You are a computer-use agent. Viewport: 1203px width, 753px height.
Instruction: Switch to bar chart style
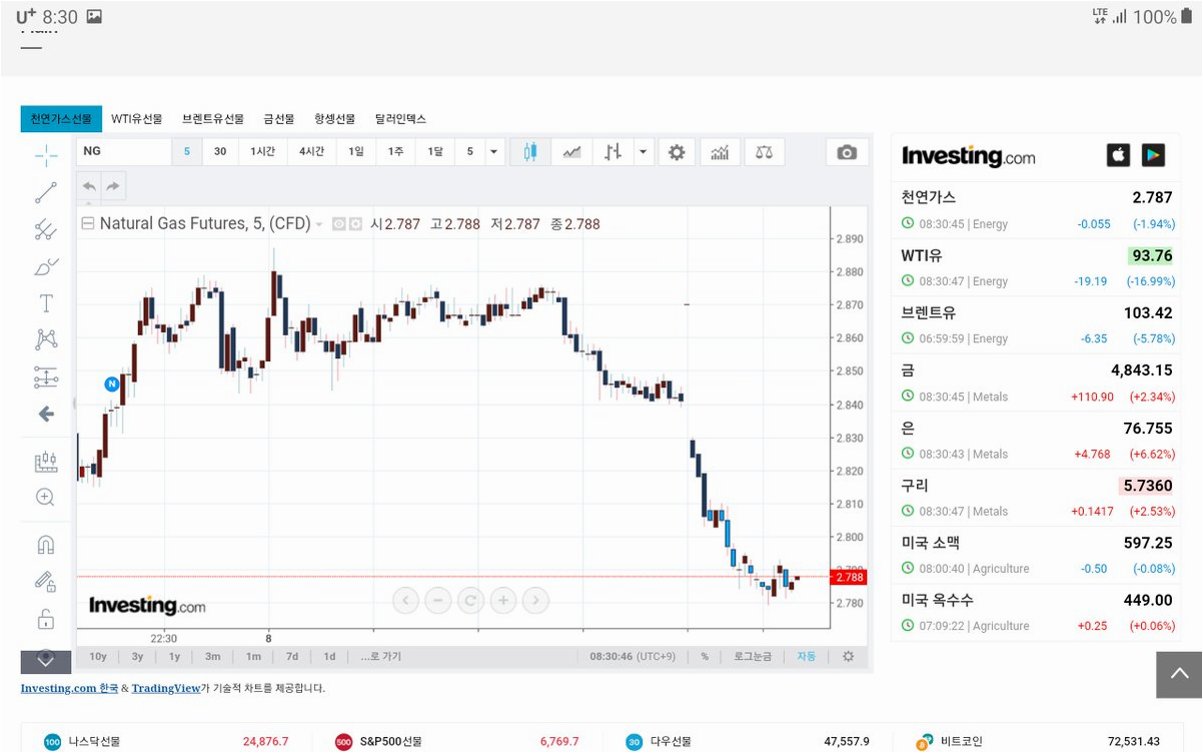click(613, 152)
